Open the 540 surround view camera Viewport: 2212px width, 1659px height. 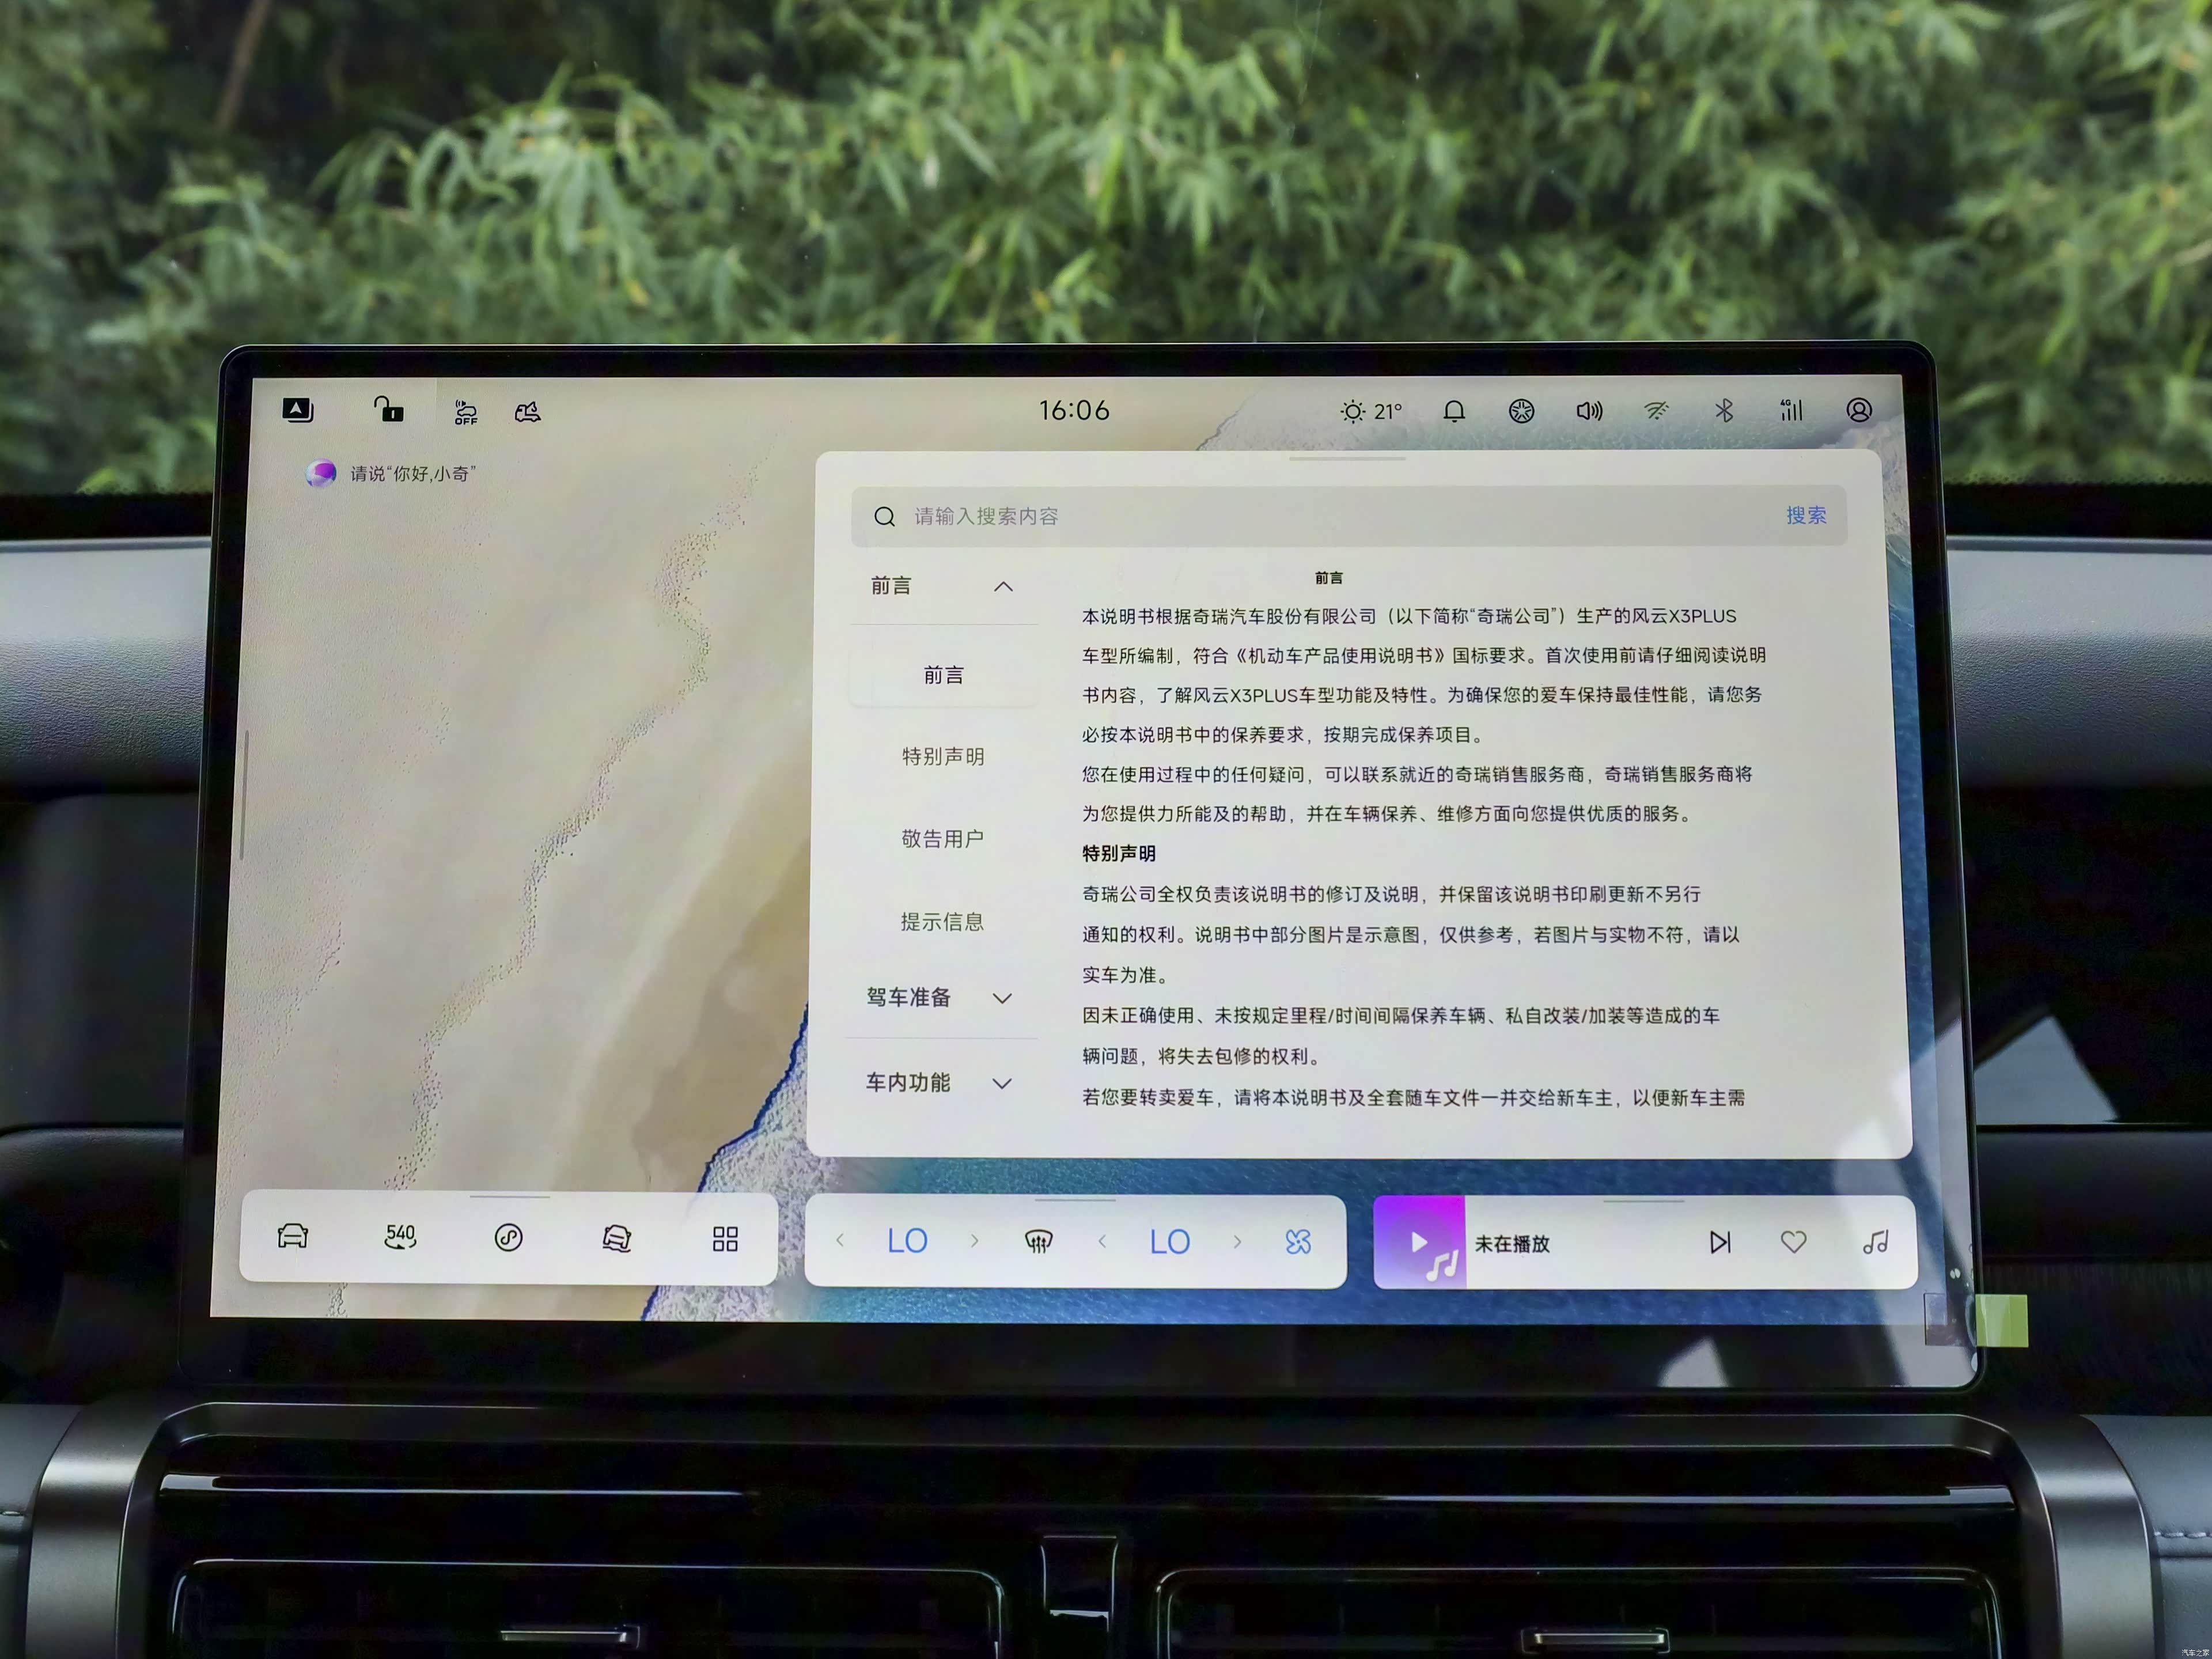point(400,1238)
